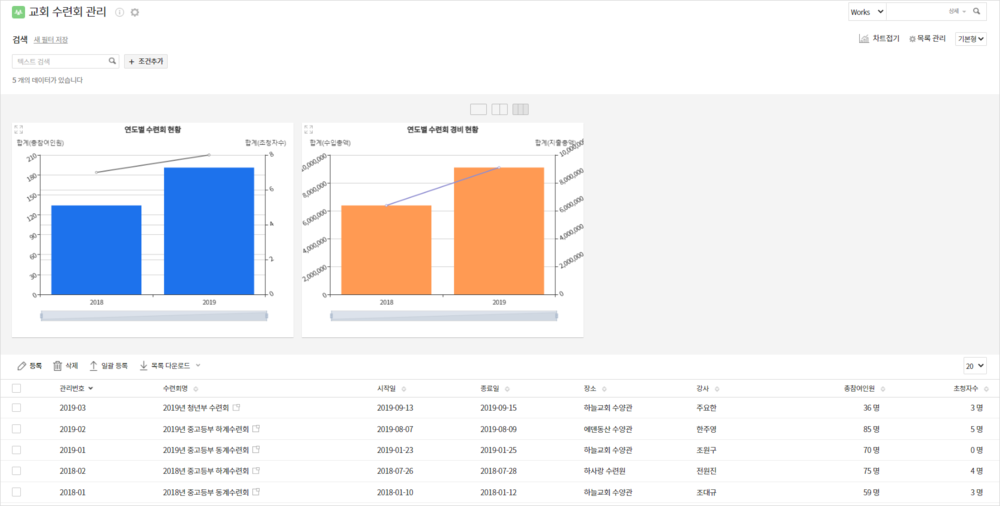Open the 기본형 view dropdown
1000x506 pixels.
[971, 39]
